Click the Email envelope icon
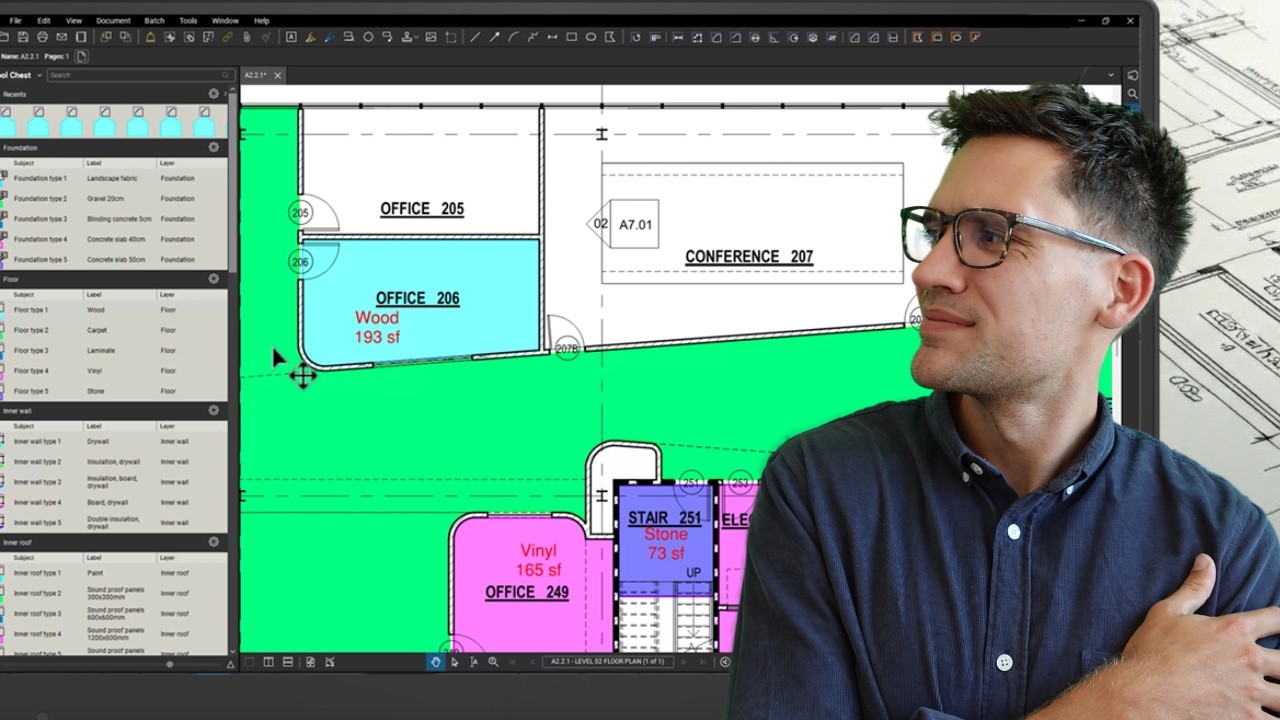The width and height of the screenshot is (1280, 720). pos(61,37)
